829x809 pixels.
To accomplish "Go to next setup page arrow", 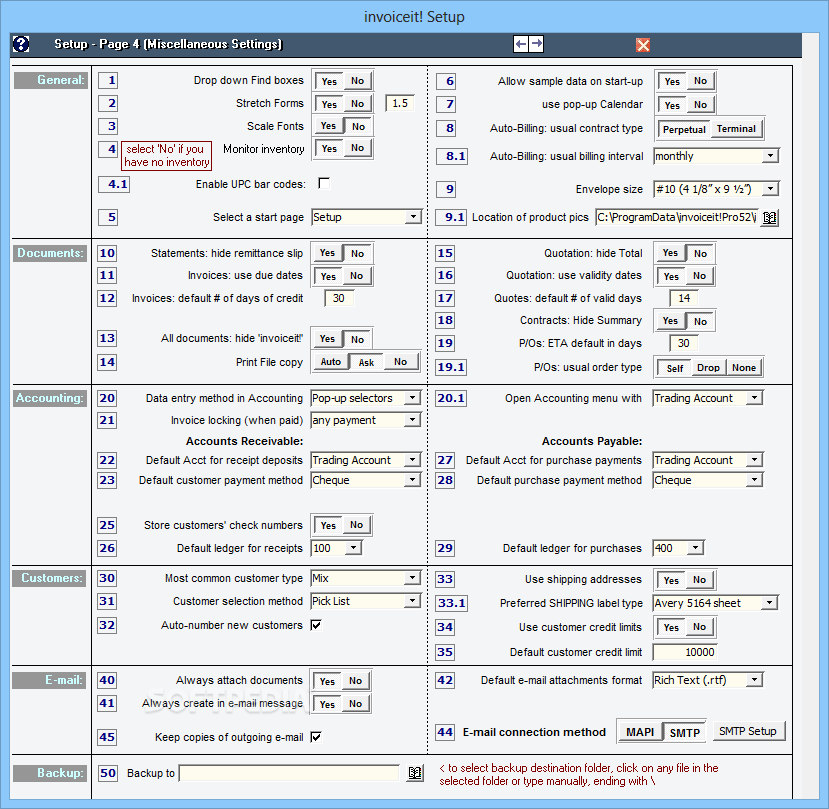I will (536, 44).
